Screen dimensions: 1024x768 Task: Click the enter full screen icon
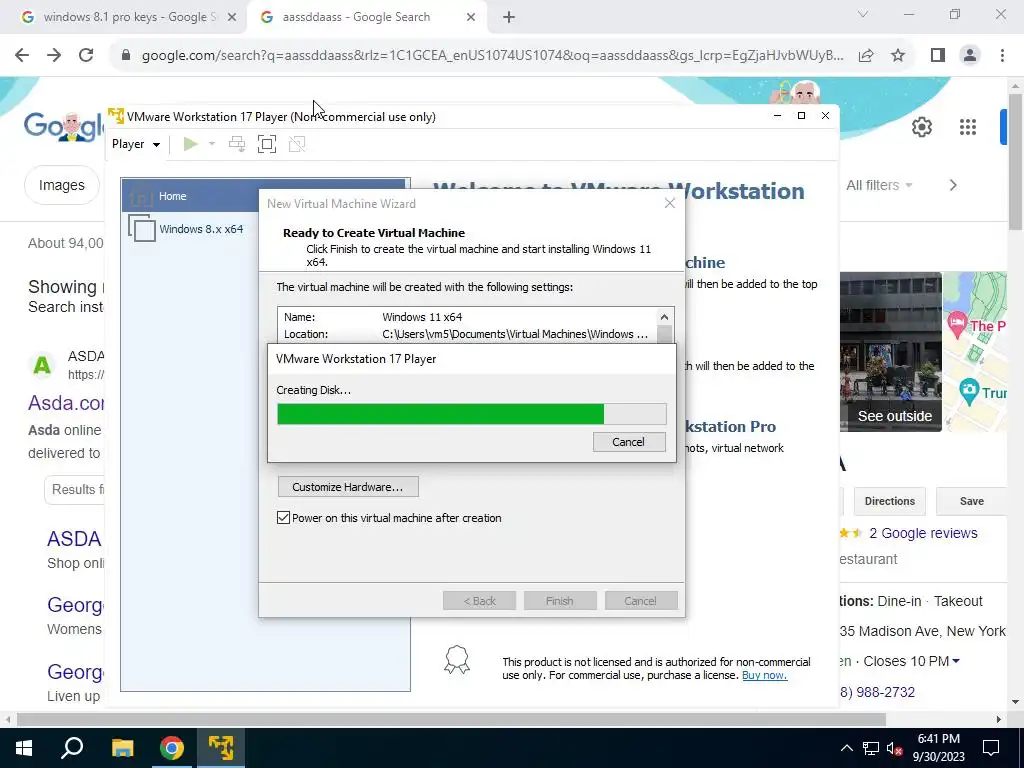click(267, 144)
